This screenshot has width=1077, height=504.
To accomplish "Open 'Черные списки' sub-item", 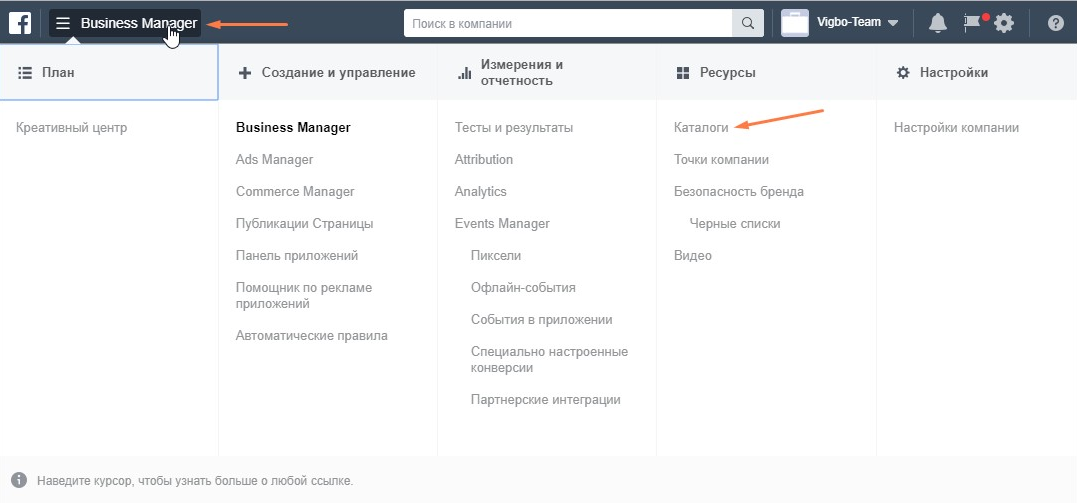I will pos(735,224).
